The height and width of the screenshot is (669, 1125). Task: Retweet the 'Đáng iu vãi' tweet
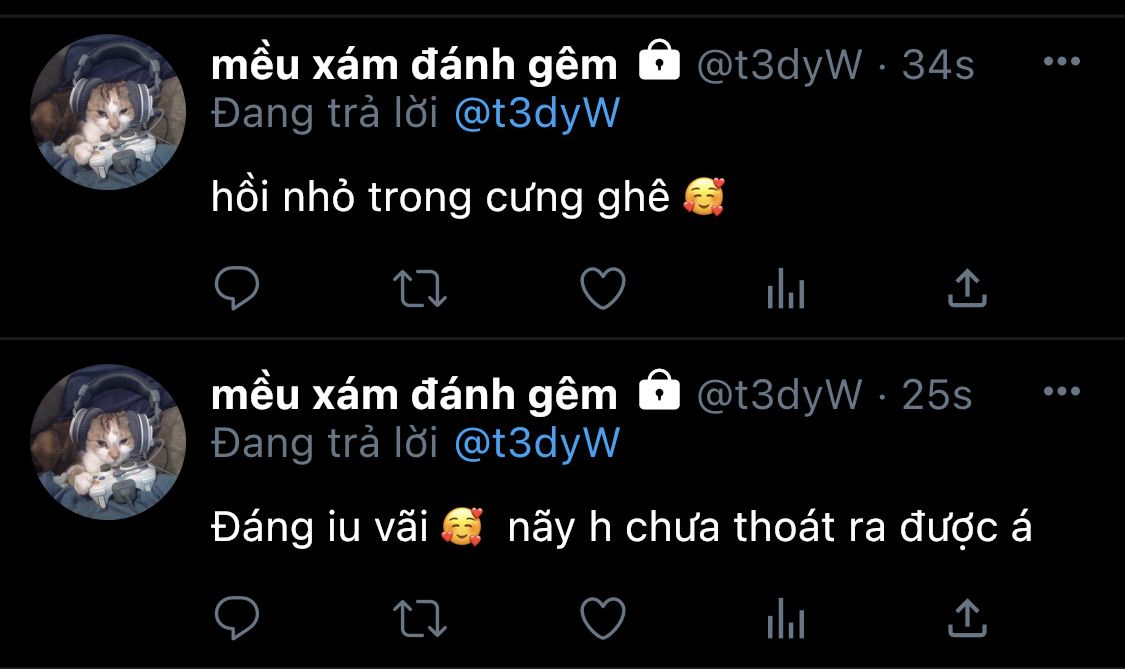point(420,618)
